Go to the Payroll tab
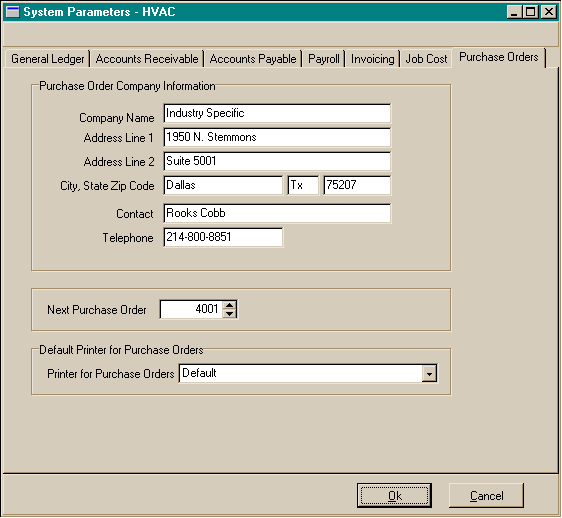This screenshot has height=518, width=562. coord(324,59)
